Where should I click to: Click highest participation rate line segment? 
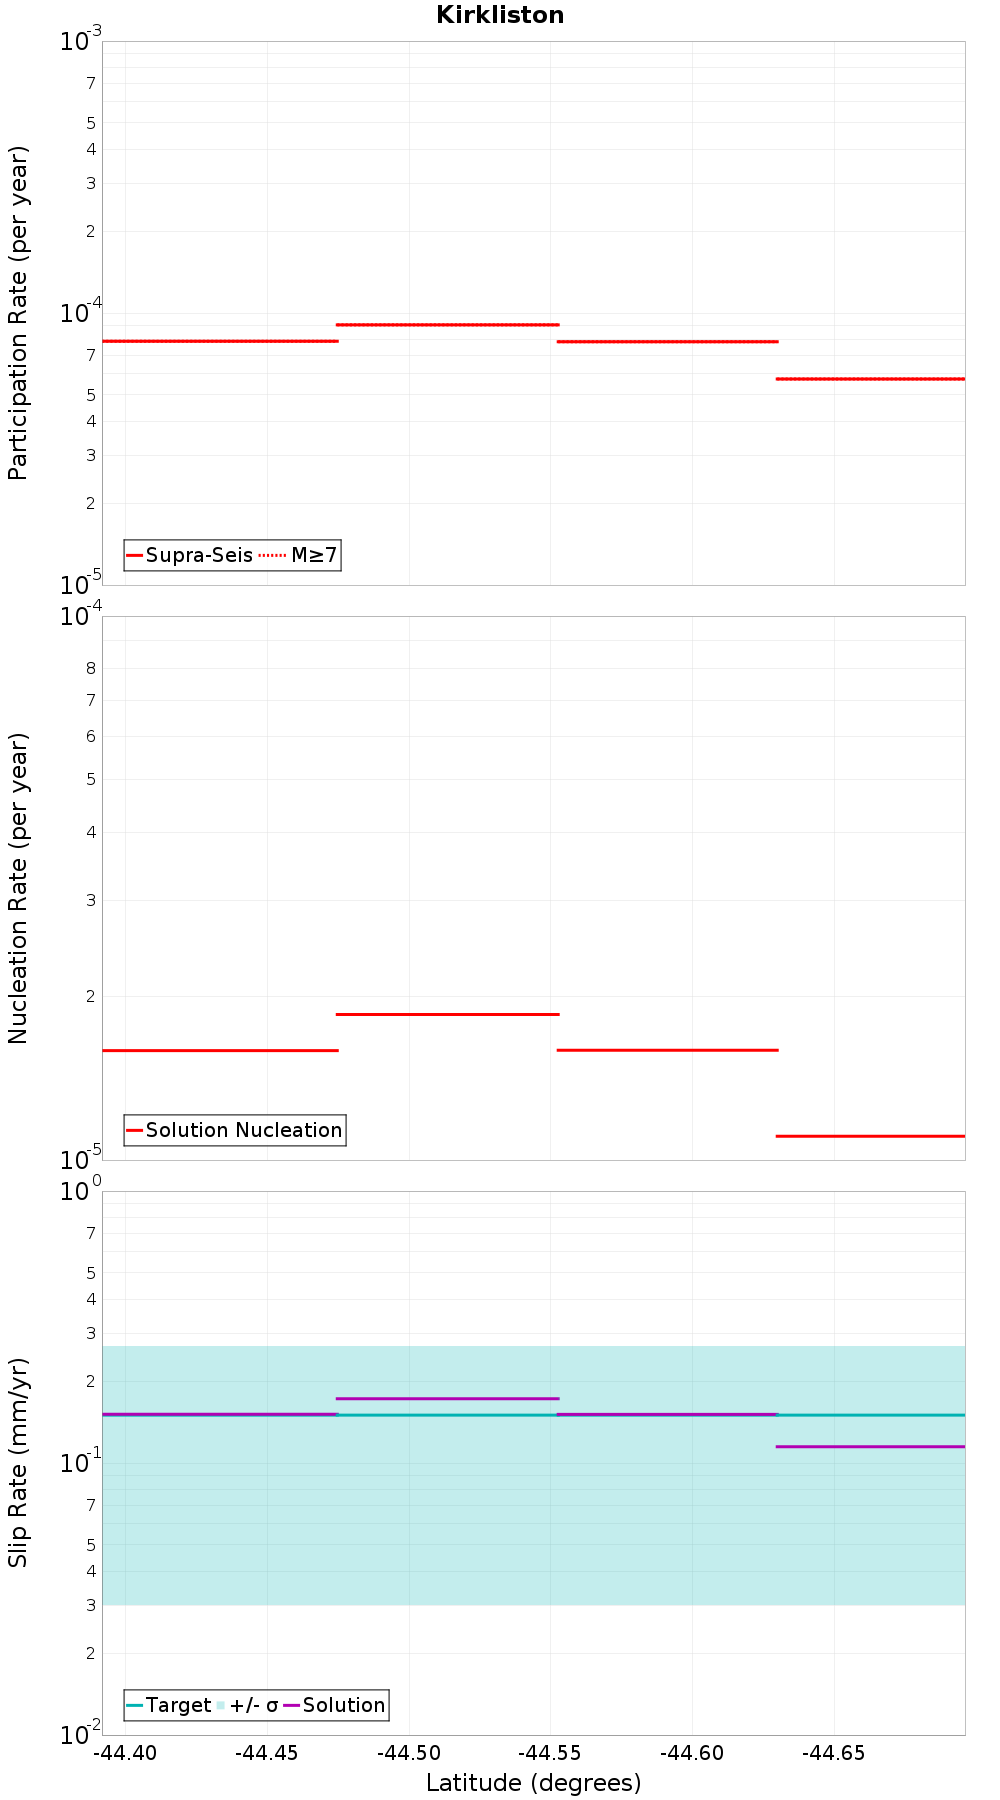point(447,324)
